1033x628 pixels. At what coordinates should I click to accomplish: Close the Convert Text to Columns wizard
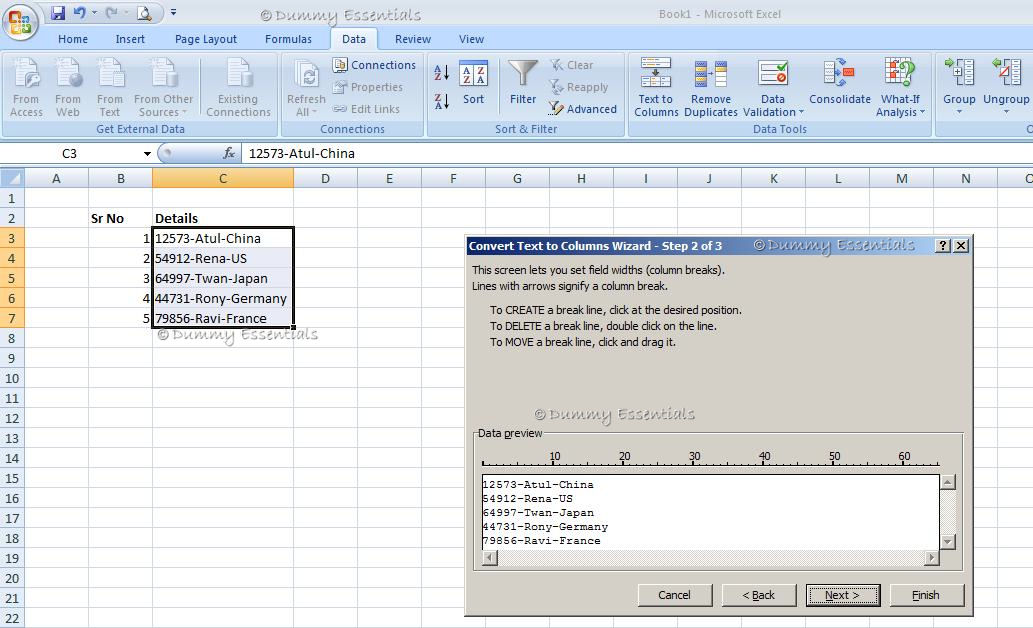pos(961,246)
